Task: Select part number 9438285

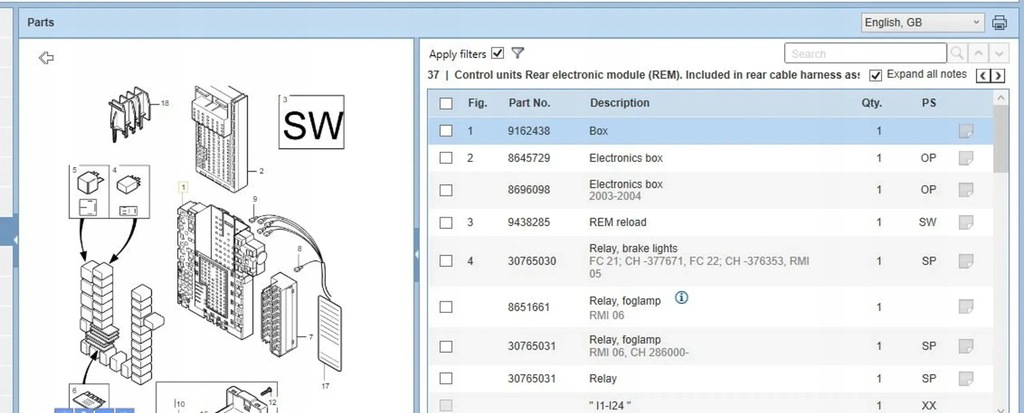Action: point(529,223)
